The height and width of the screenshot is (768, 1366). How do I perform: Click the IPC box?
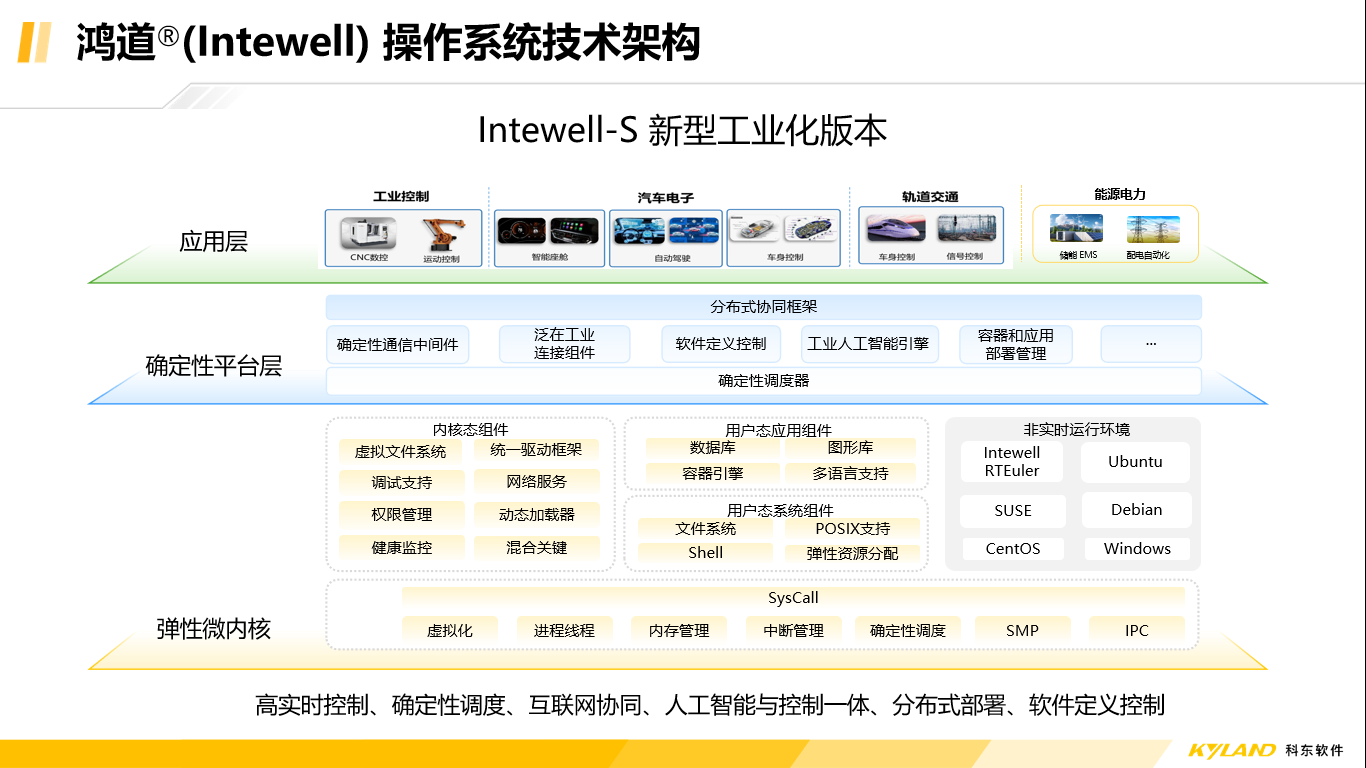click(x=1137, y=630)
